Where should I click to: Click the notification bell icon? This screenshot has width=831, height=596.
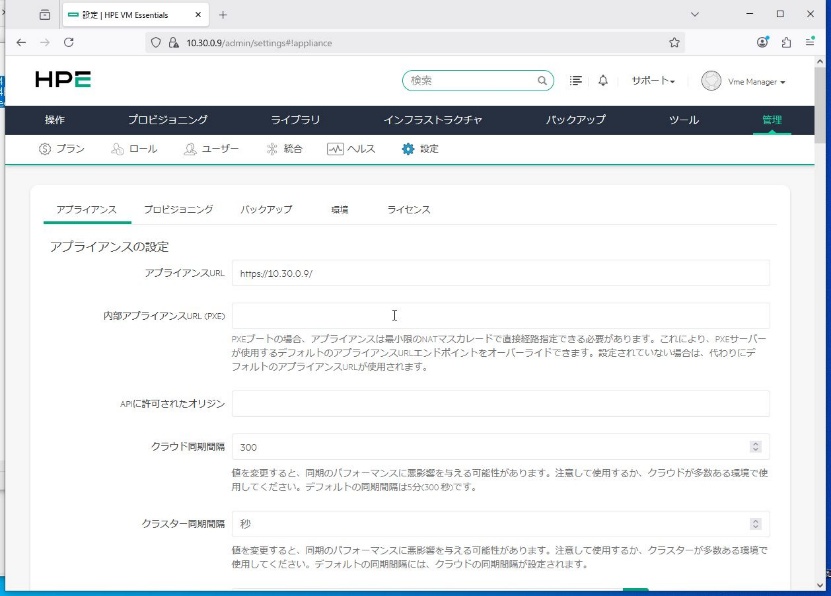click(603, 81)
